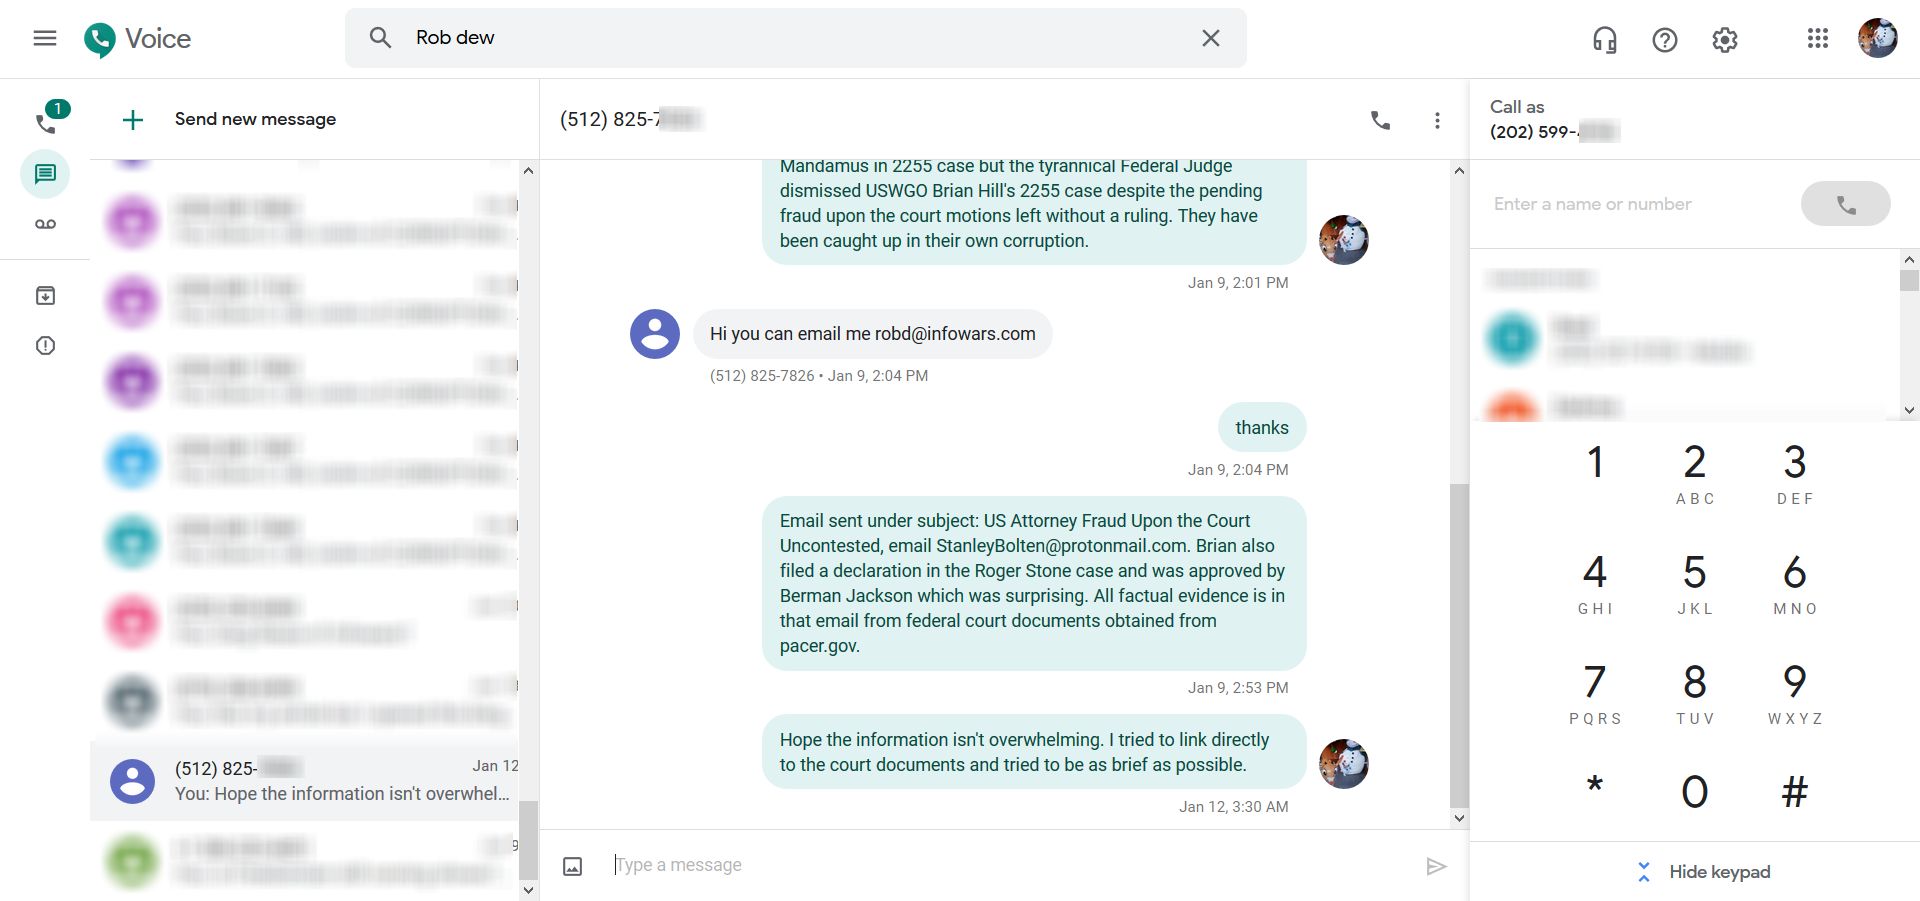1920x901 pixels.
Task: Open the Spam section icon
Action: (45, 346)
